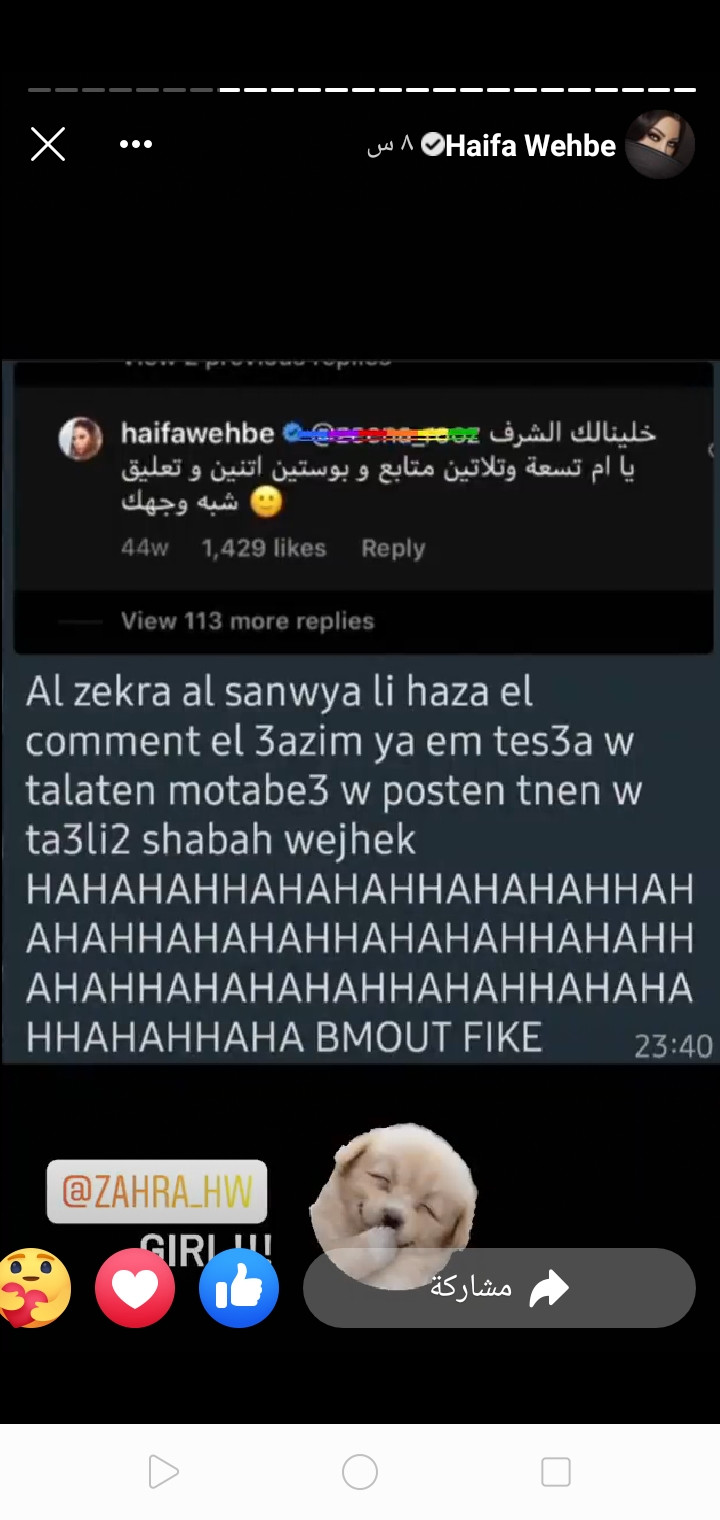
Task: React with the blue thumbs-up like icon
Action: (239, 1288)
